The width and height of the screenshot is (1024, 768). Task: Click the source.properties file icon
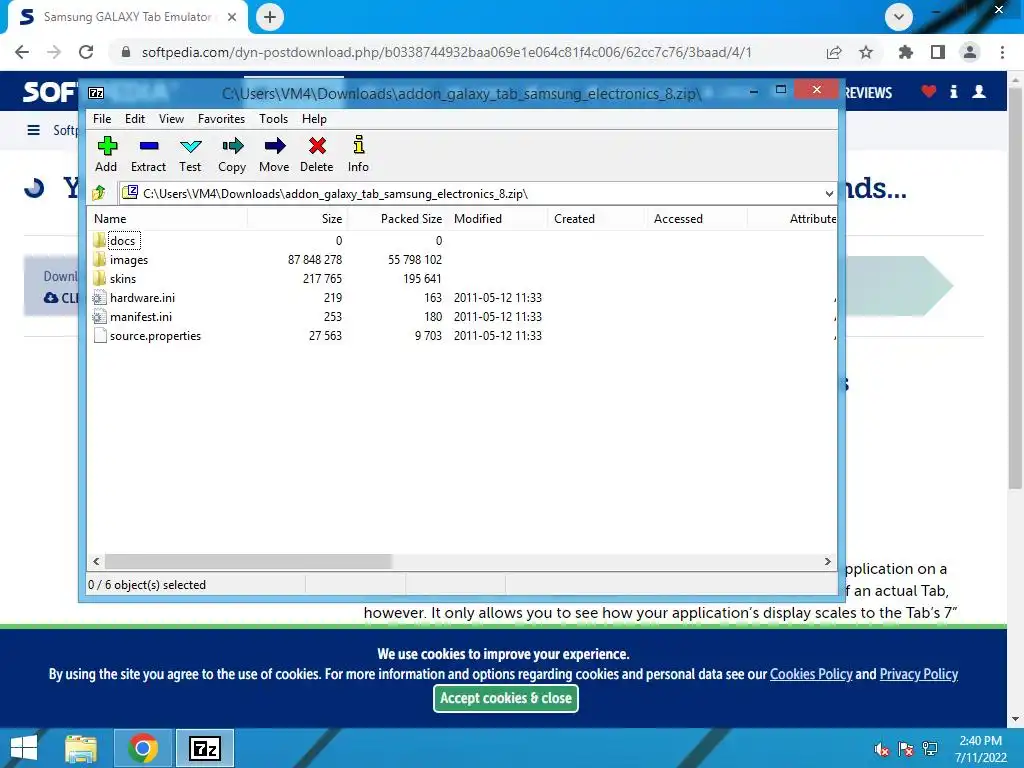(99, 336)
